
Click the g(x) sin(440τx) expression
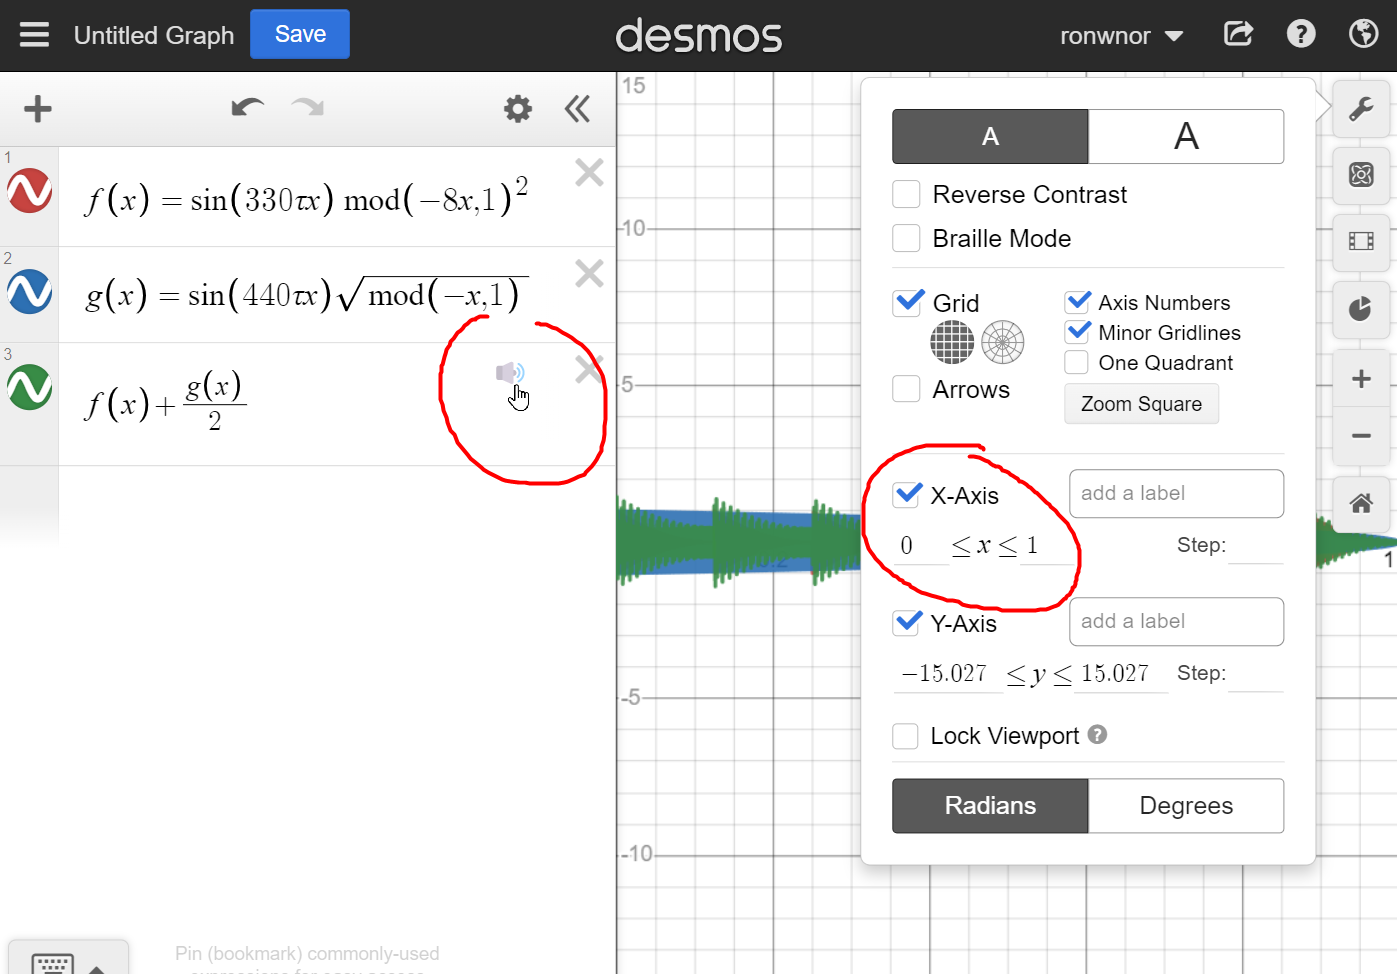tap(307, 294)
